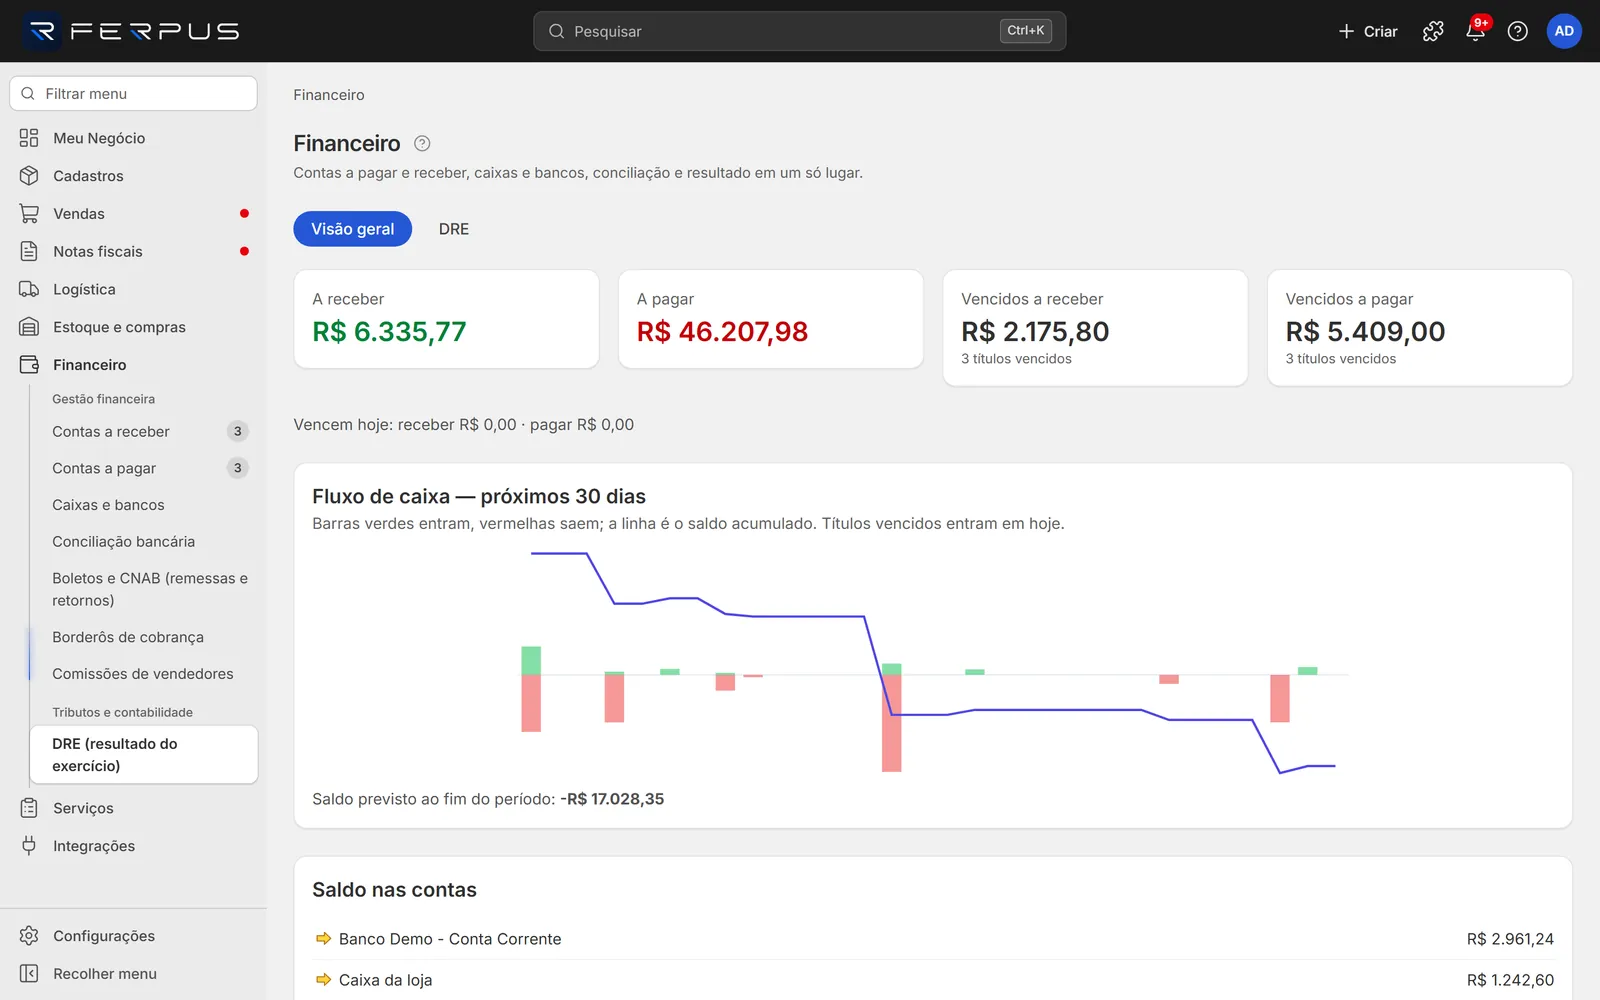This screenshot has width=1600, height=1000.
Task: Open the notifications bell
Action: 1475,31
